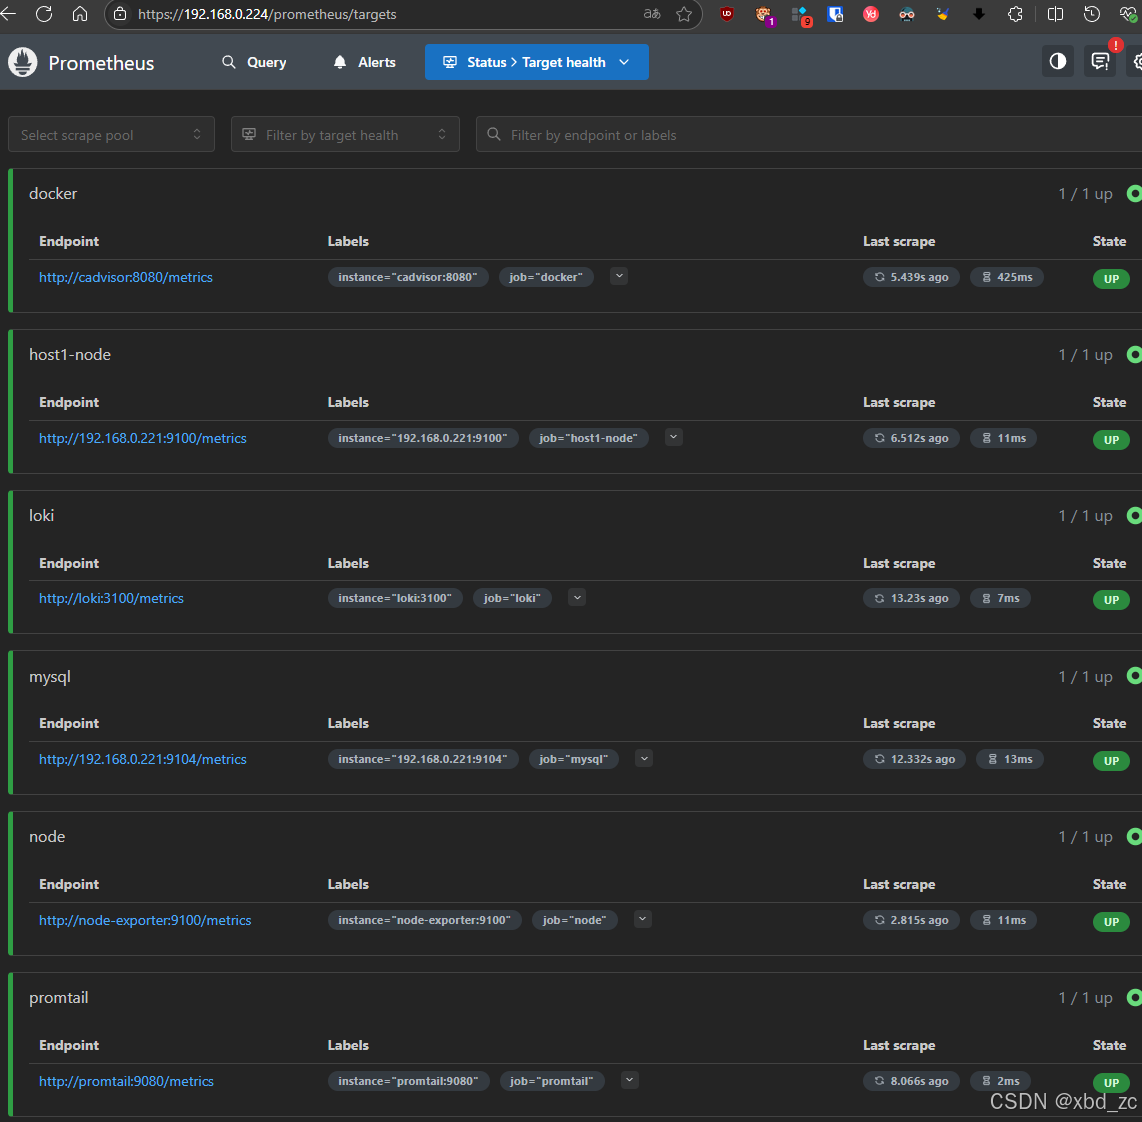
Task: Focus the Filter by endpoint or labels field
Action: pyautogui.click(x=808, y=135)
